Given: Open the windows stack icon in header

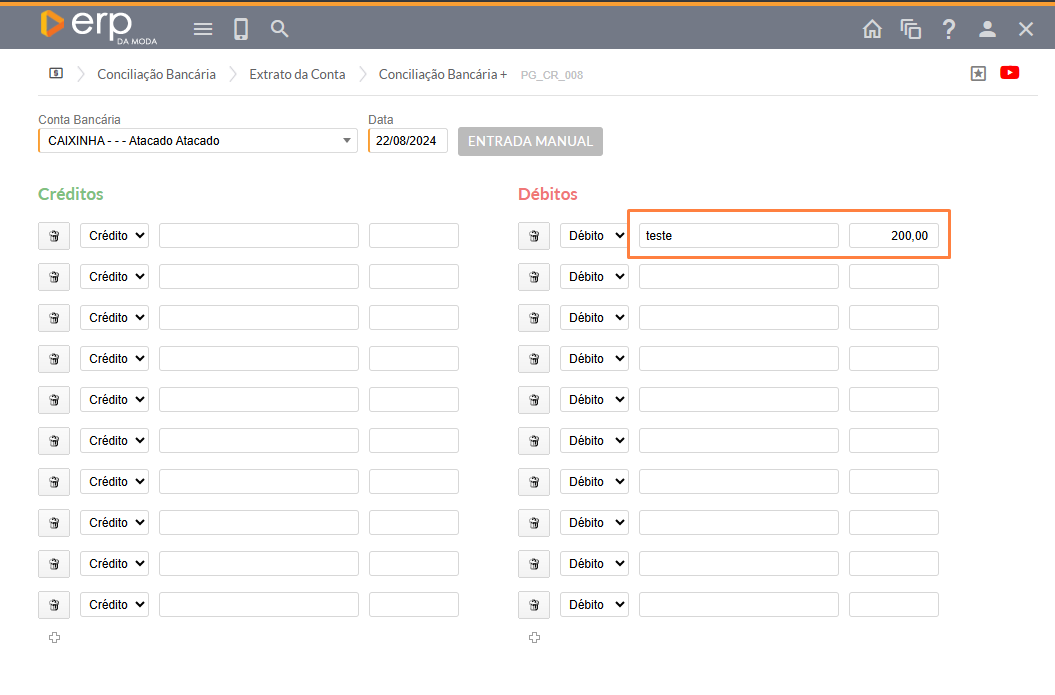Looking at the screenshot, I should tap(910, 29).
